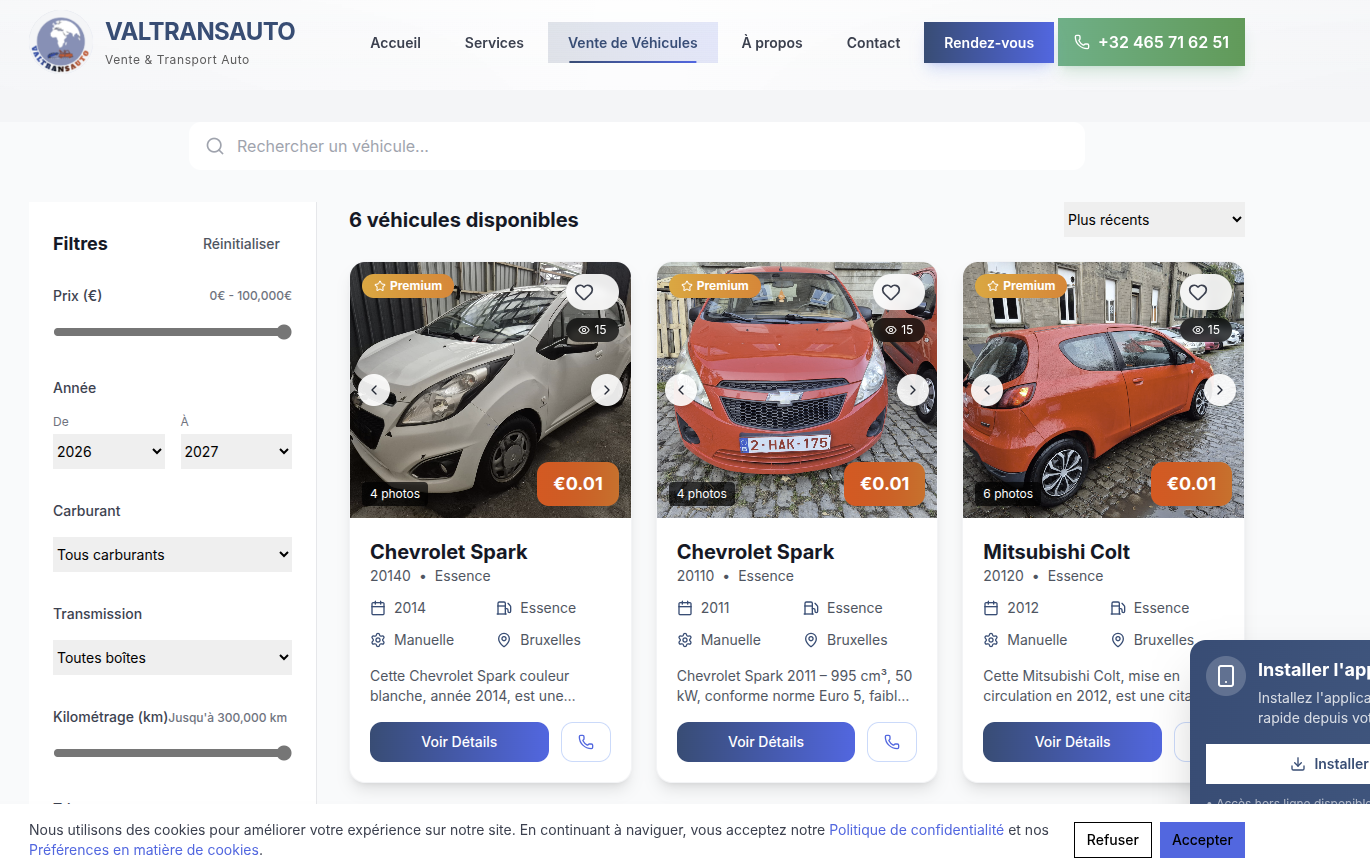The image size is (1370, 864).
Task: Click Premium badge on red Chevrolet Spark
Action: 714,286
